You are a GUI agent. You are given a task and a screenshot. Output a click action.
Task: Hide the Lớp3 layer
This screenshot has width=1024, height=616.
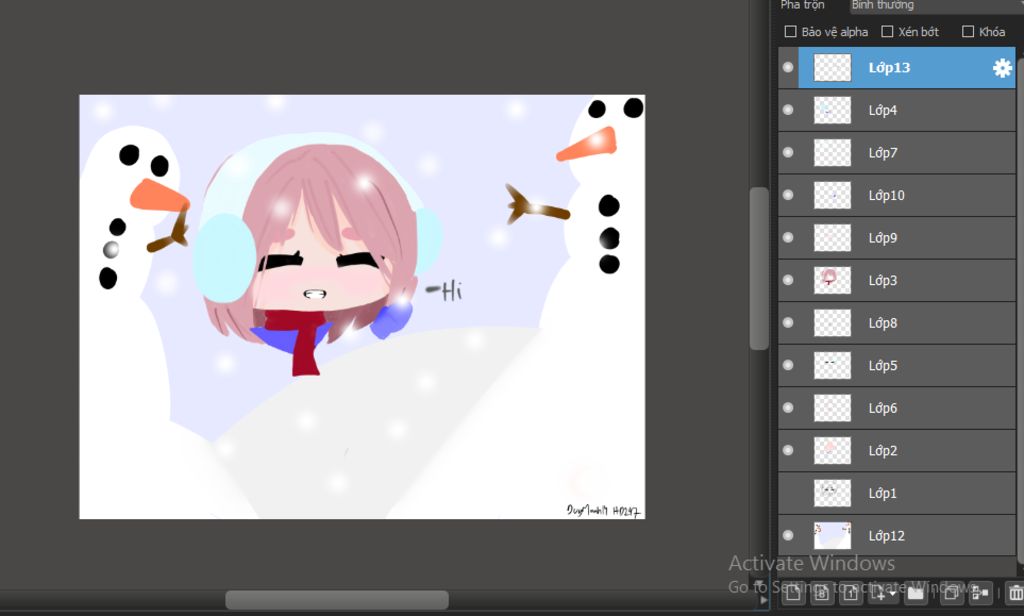coord(788,280)
